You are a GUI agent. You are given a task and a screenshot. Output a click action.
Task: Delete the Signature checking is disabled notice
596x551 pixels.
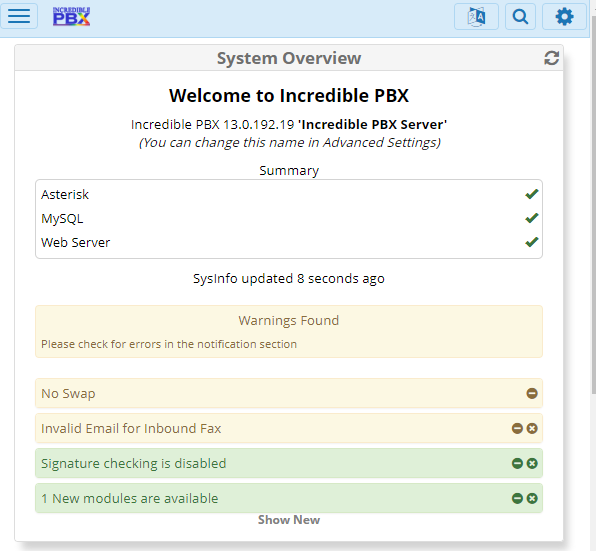pos(532,463)
